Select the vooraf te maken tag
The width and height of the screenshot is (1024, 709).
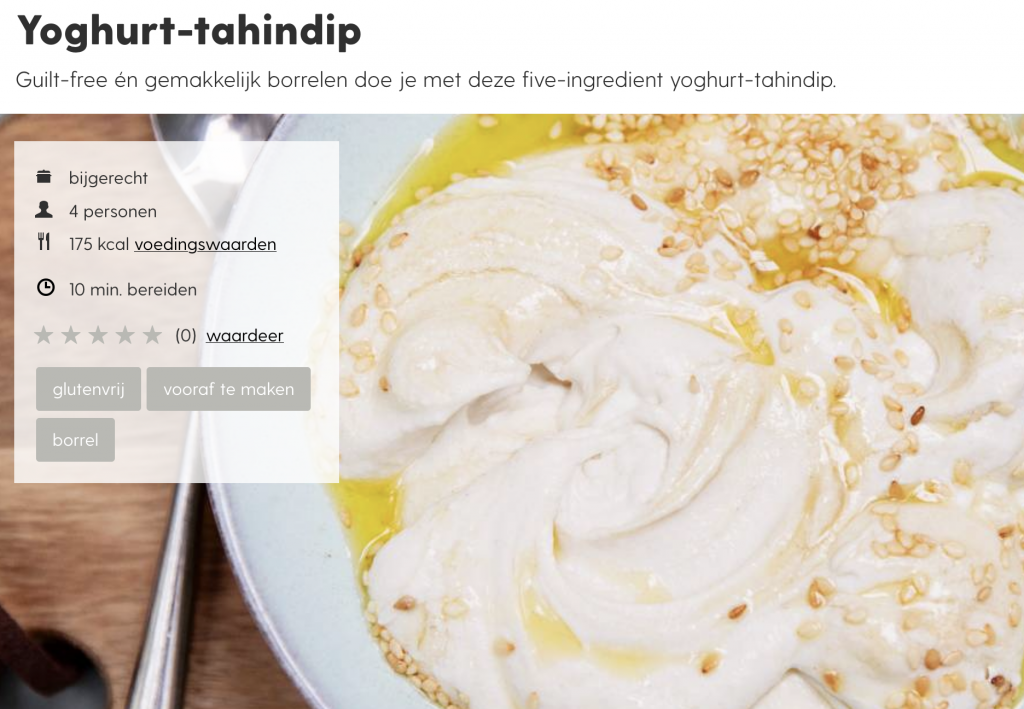[x=229, y=389]
